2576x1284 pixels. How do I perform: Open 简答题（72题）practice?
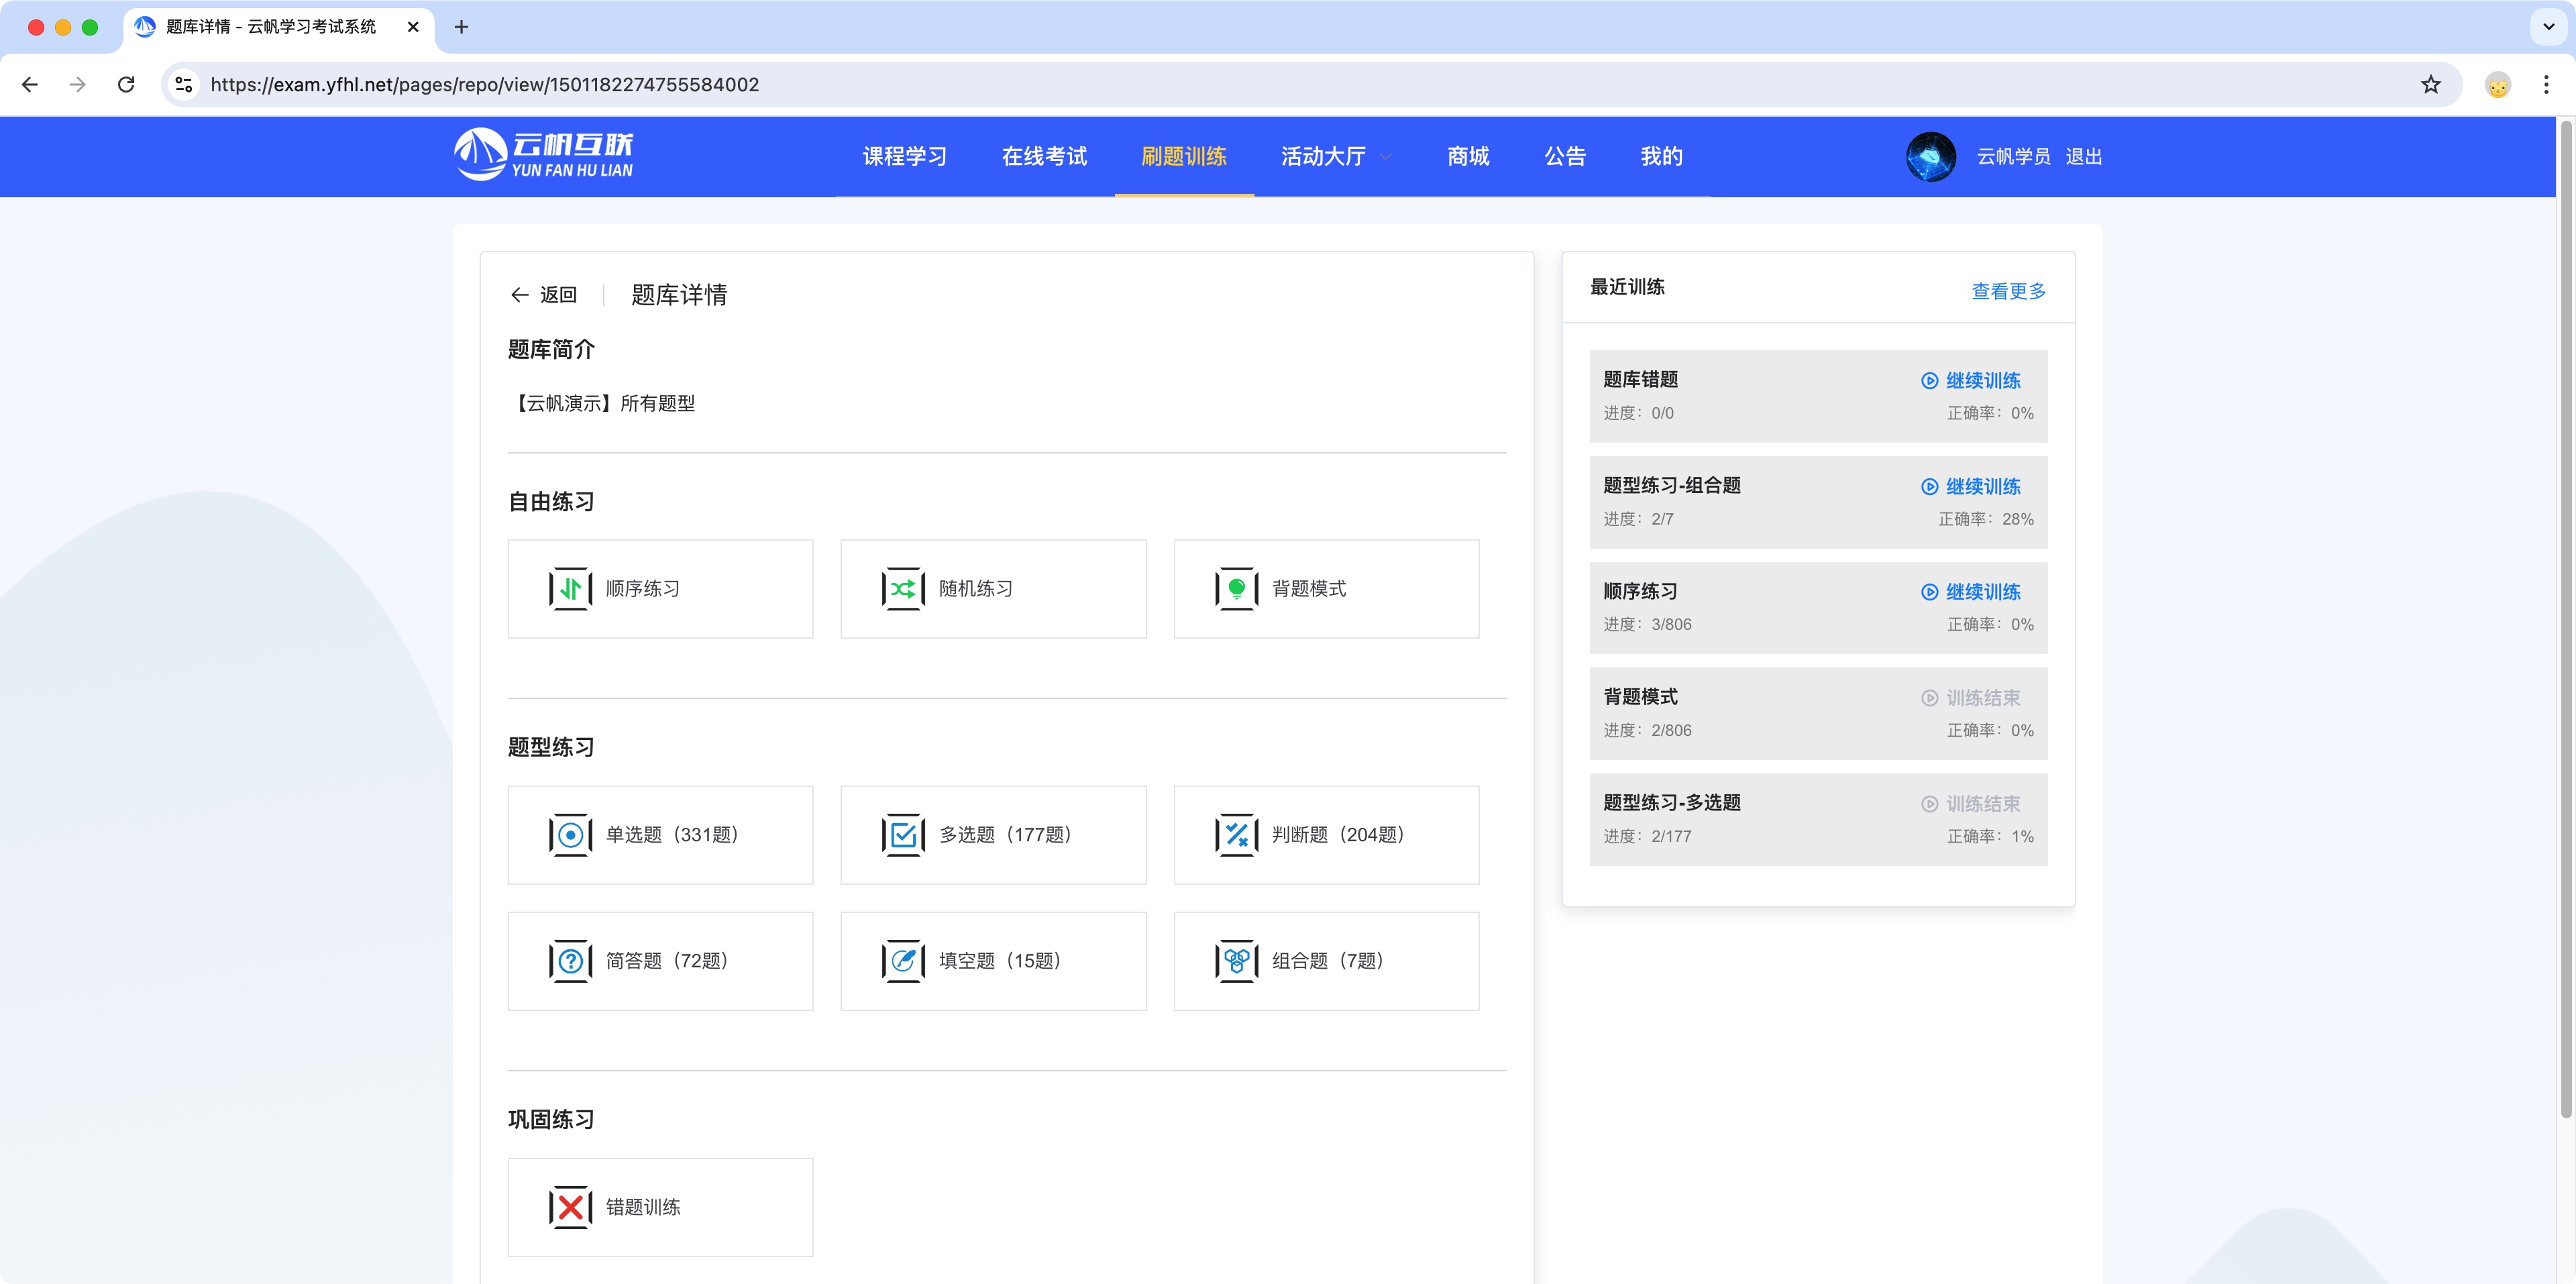[x=660, y=961]
